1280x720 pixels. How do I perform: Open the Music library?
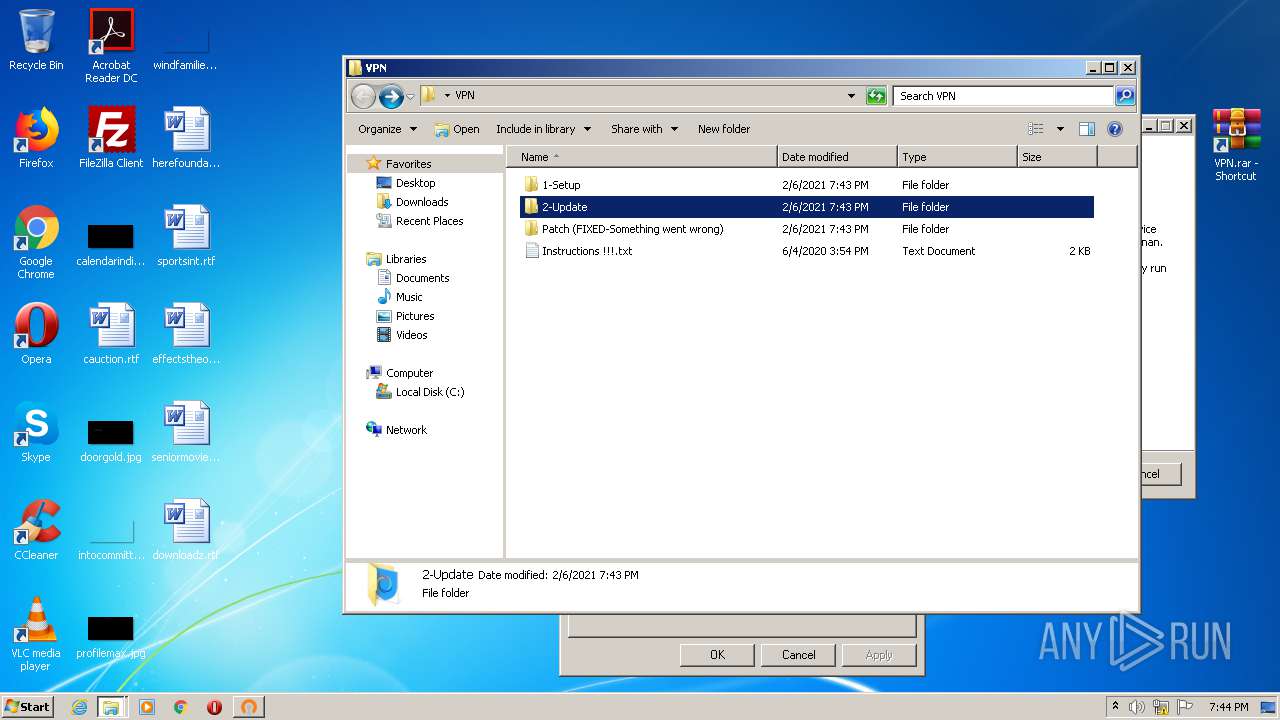400,297
